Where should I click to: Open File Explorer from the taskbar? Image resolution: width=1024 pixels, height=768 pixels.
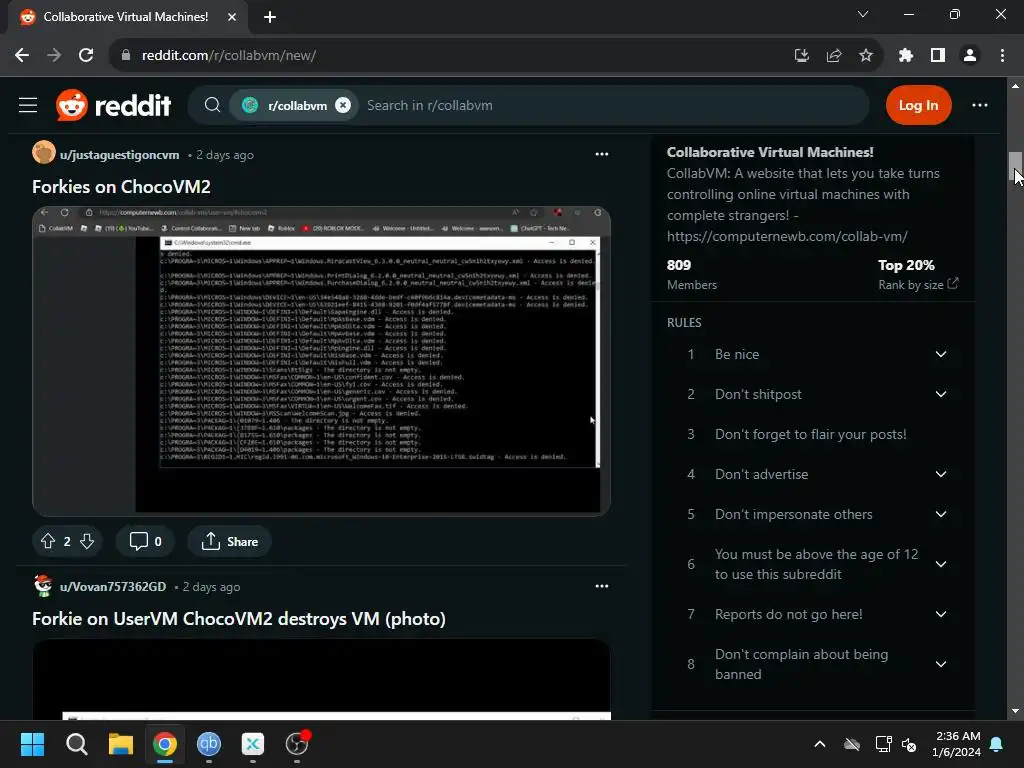click(121, 744)
